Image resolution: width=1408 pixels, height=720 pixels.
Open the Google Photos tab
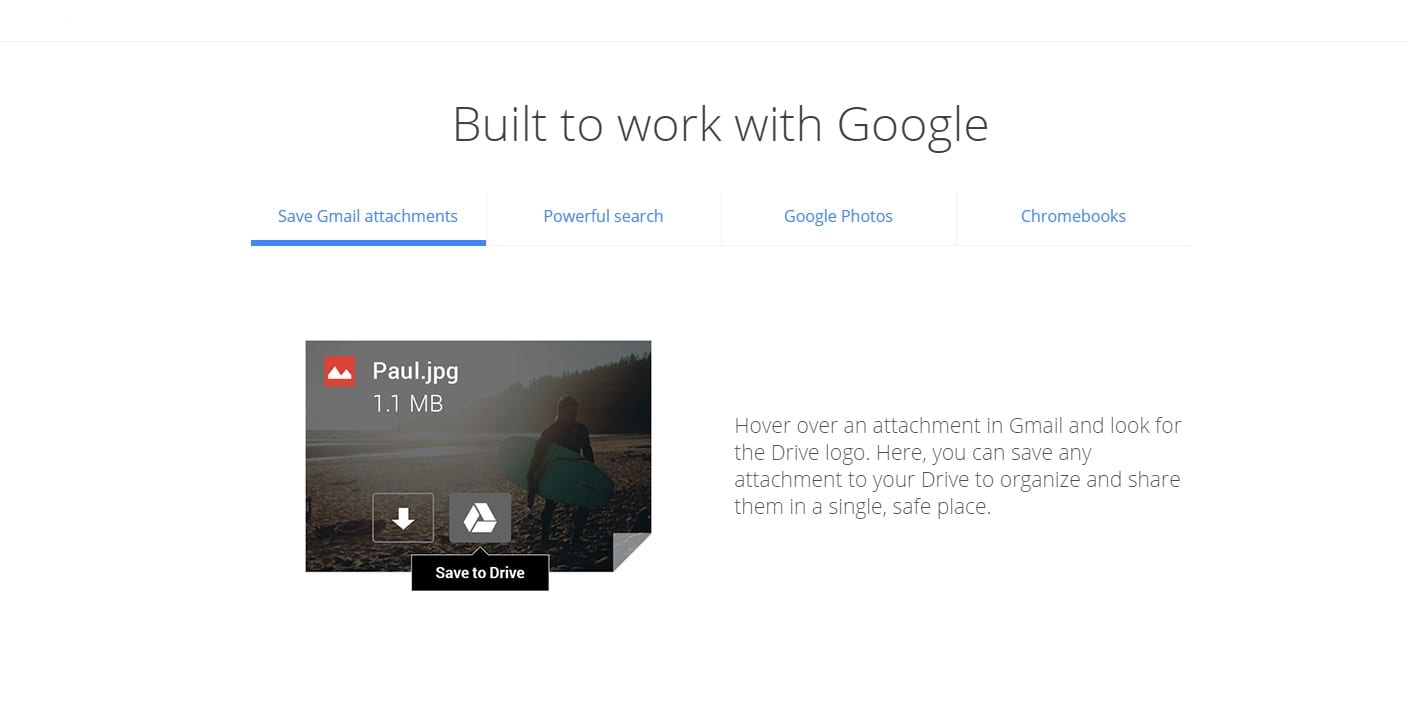[x=838, y=216]
